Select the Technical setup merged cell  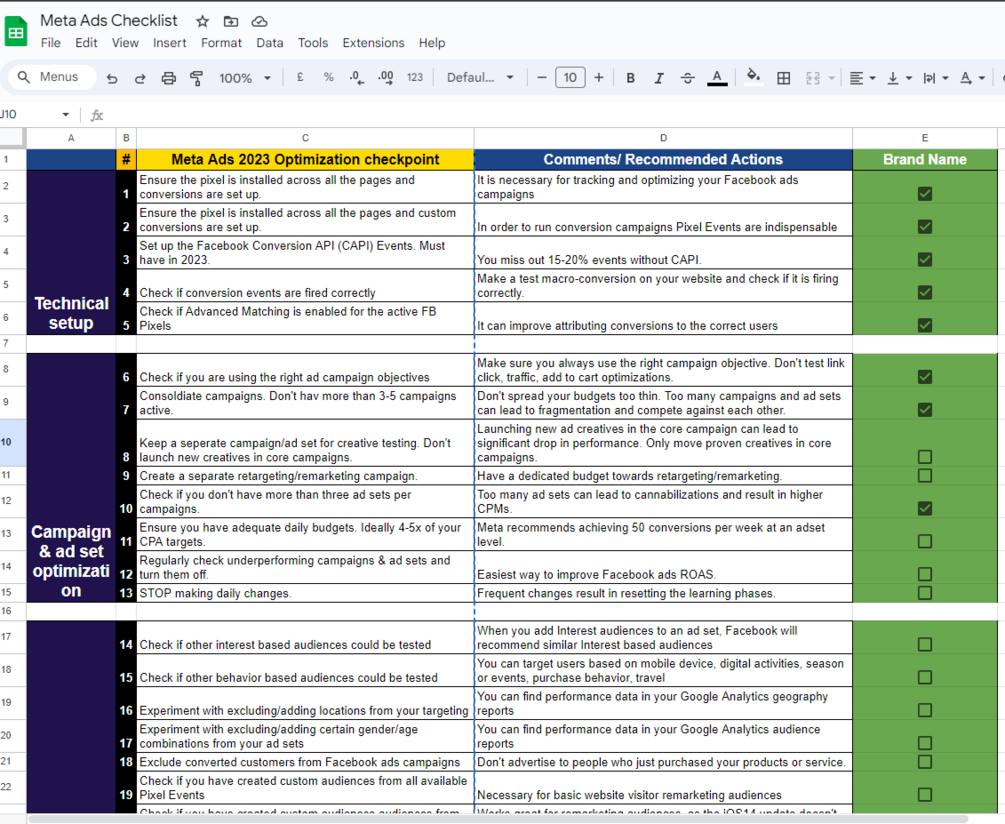click(71, 252)
